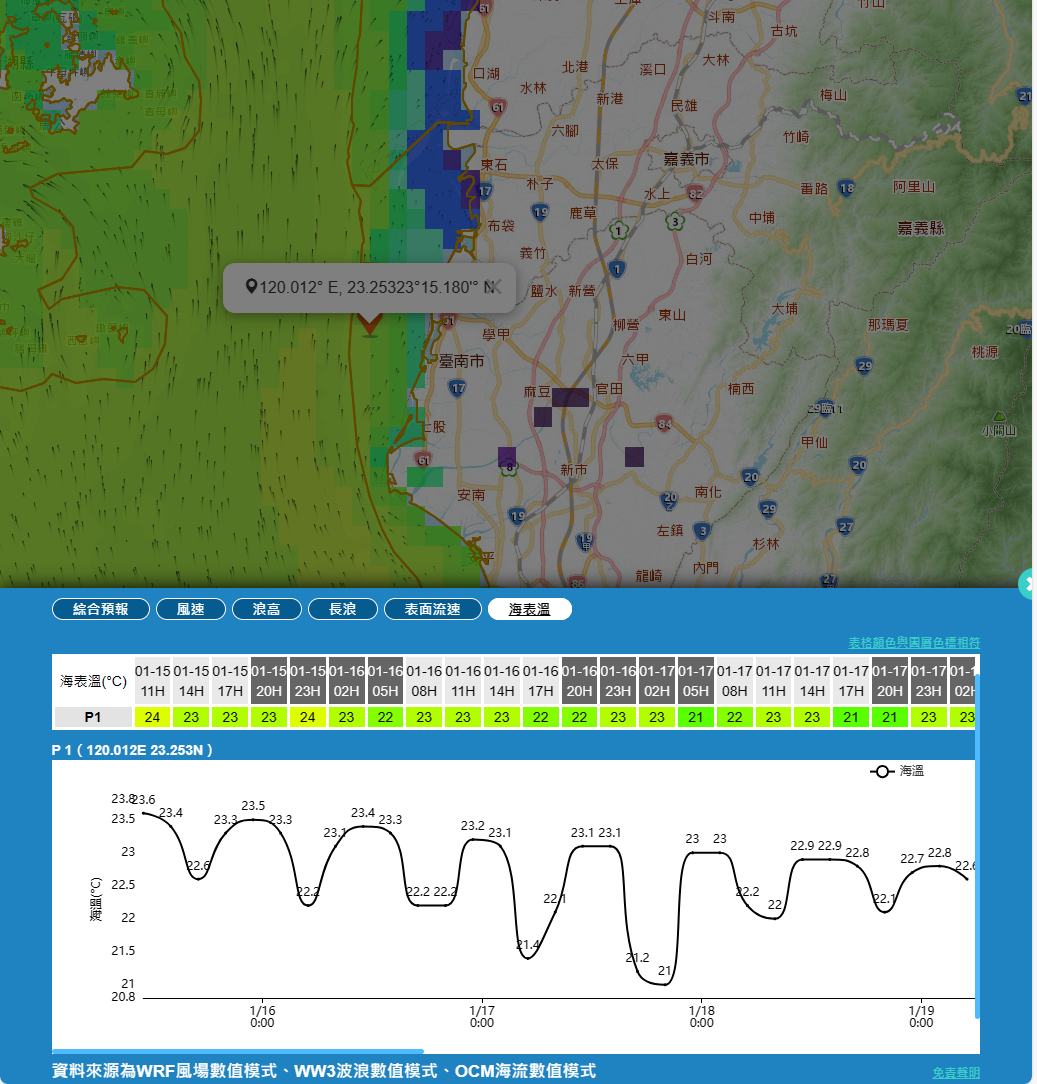Click the red location marker on map
The height and width of the screenshot is (1084, 1037).
coord(370,322)
